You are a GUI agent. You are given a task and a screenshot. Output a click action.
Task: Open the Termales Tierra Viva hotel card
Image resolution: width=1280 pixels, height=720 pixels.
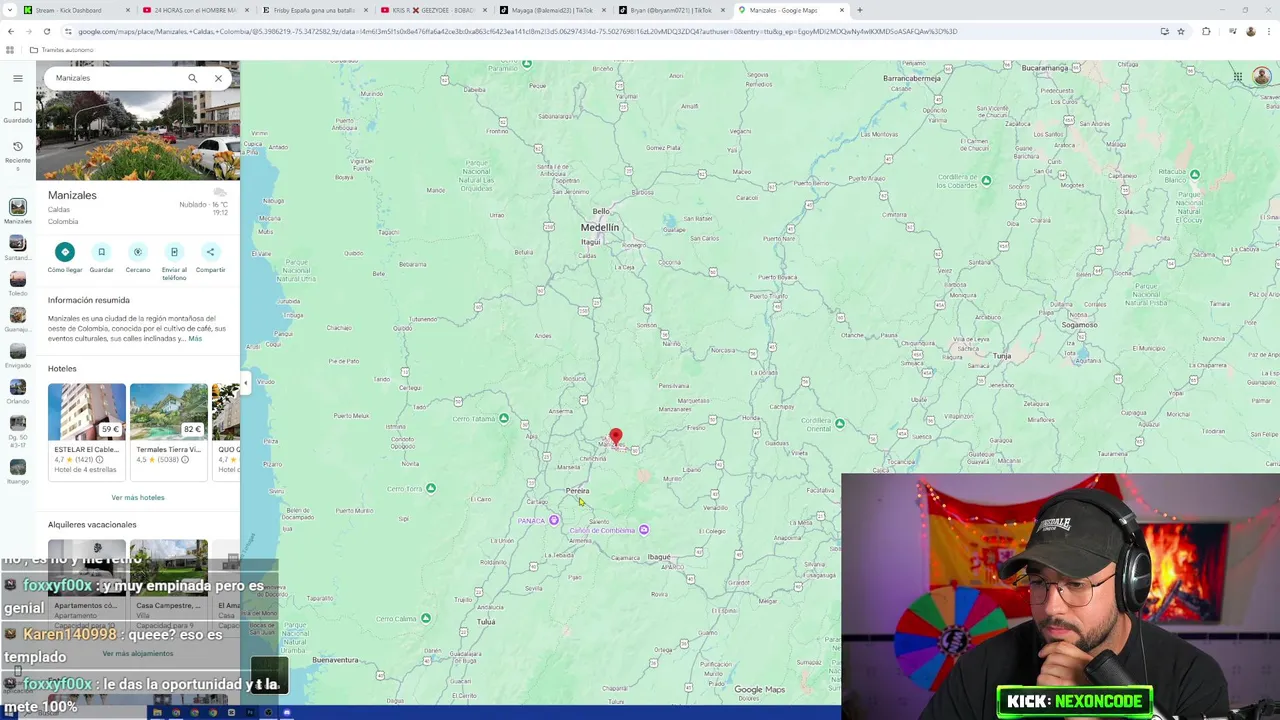pyautogui.click(x=168, y=430)
